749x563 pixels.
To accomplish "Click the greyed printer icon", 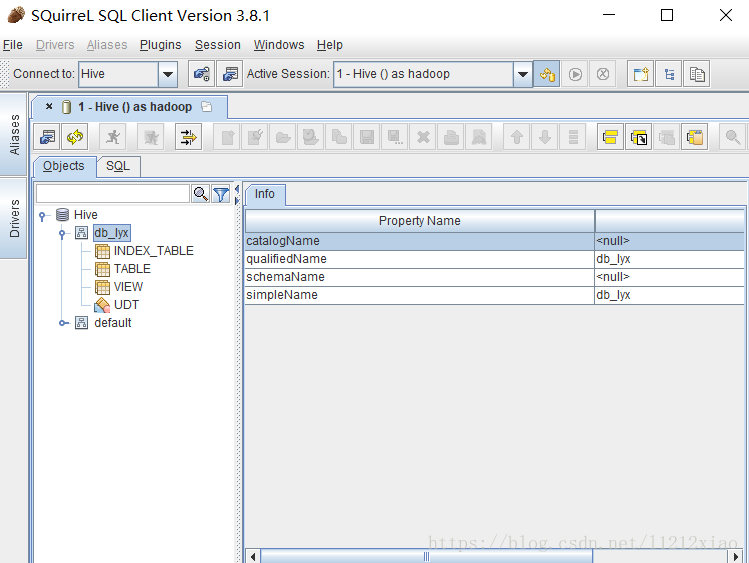I will [x=451, y=138].
